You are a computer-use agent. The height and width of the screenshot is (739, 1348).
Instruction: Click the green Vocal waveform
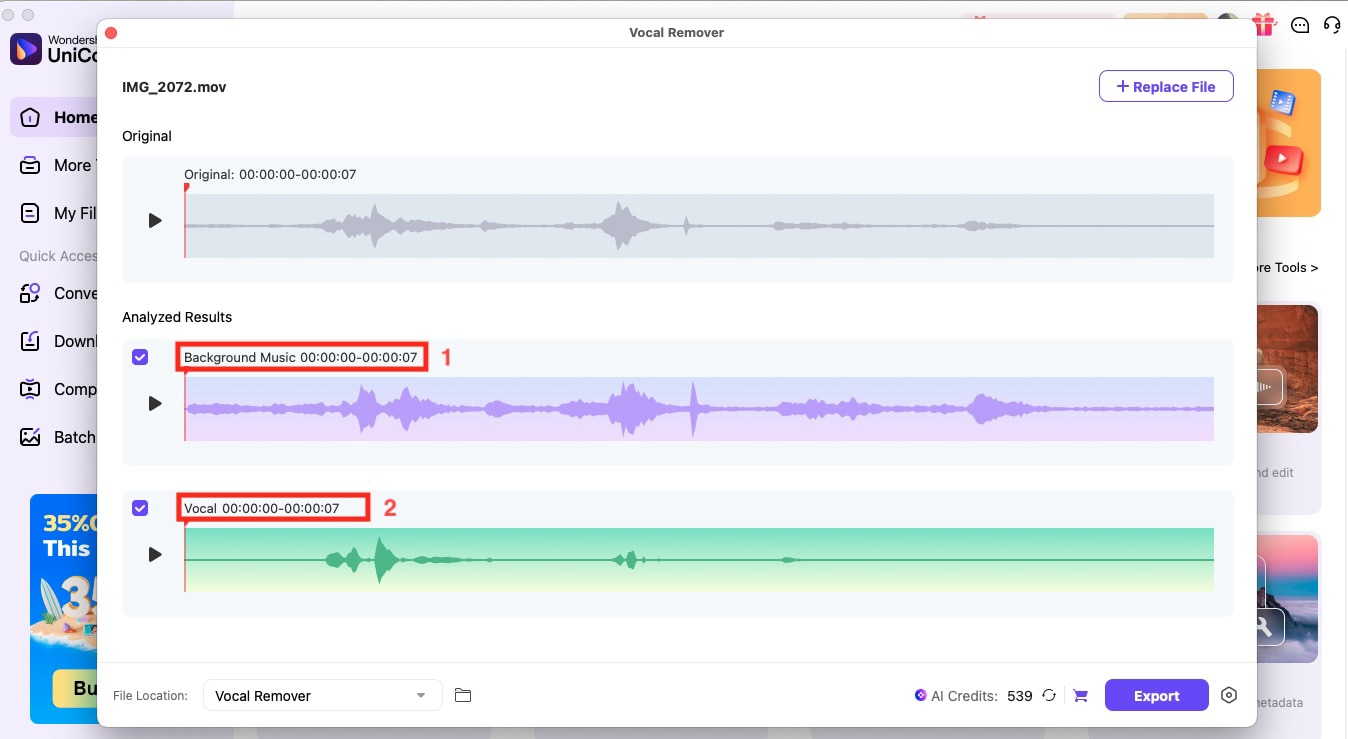point(699,560)
